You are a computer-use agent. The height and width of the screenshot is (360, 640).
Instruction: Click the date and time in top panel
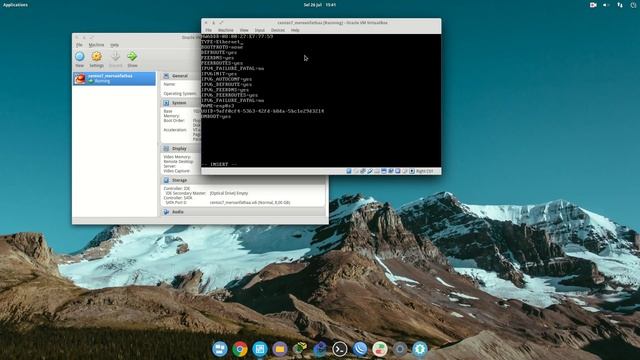coord(320,5)
